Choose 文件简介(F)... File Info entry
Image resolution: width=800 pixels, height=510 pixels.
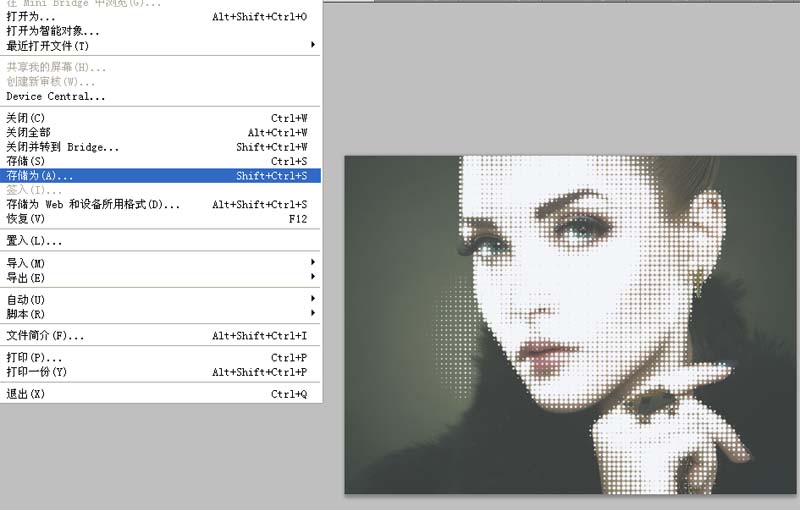(45, 336)
